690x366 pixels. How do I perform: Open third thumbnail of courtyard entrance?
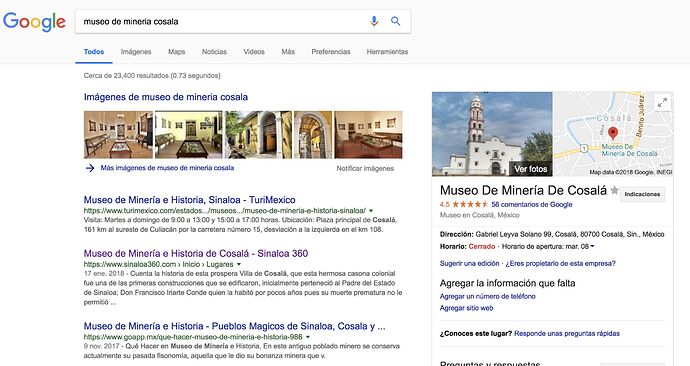pyautogui.click(x=258, y=135)
